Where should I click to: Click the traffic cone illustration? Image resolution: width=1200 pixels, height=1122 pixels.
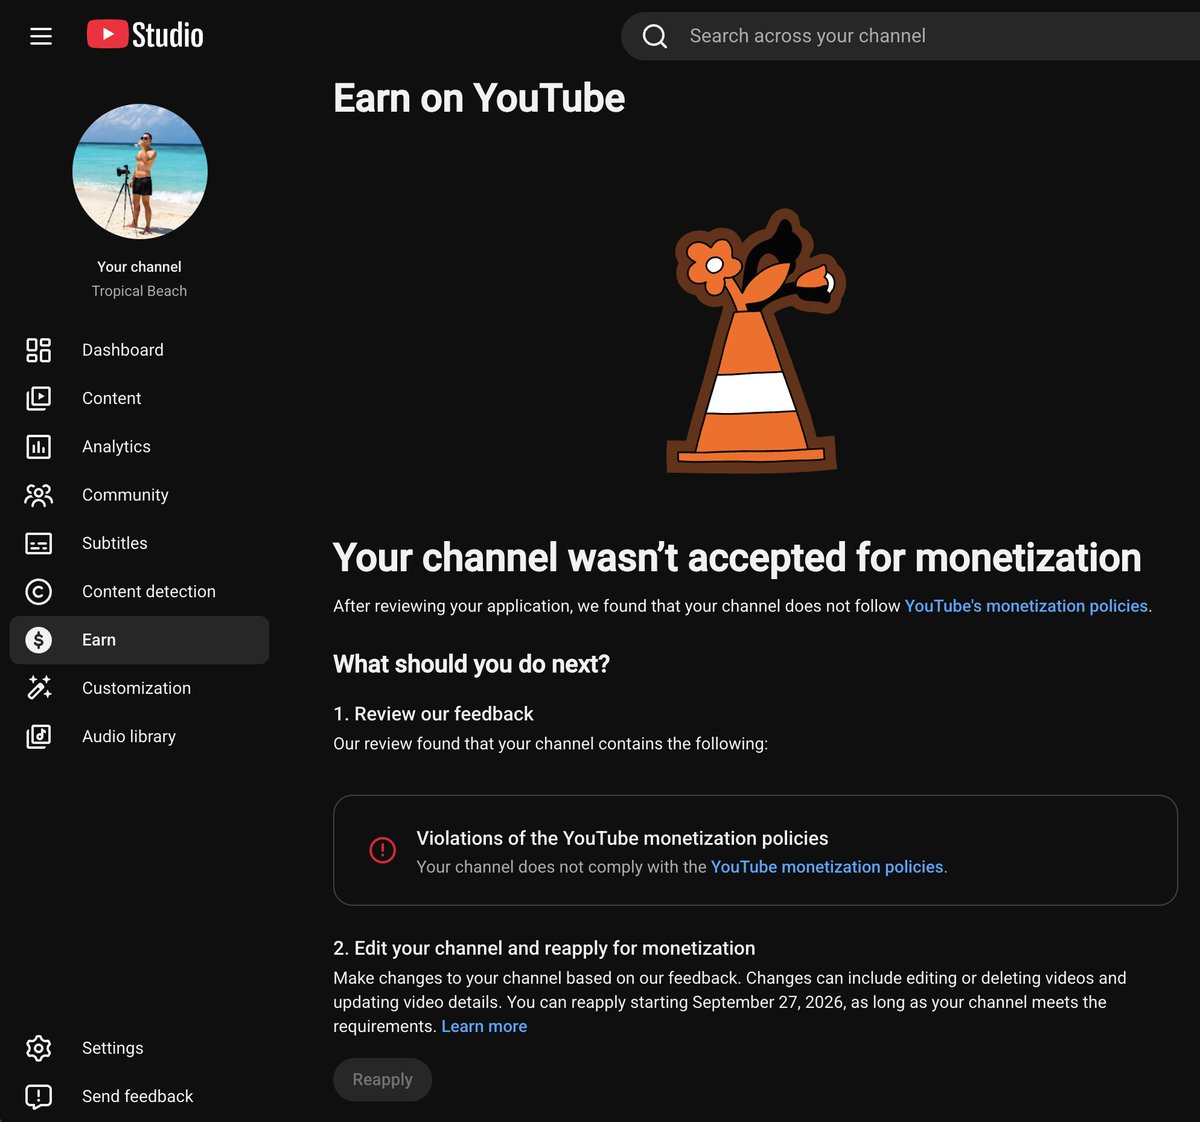tap(756, 342)
